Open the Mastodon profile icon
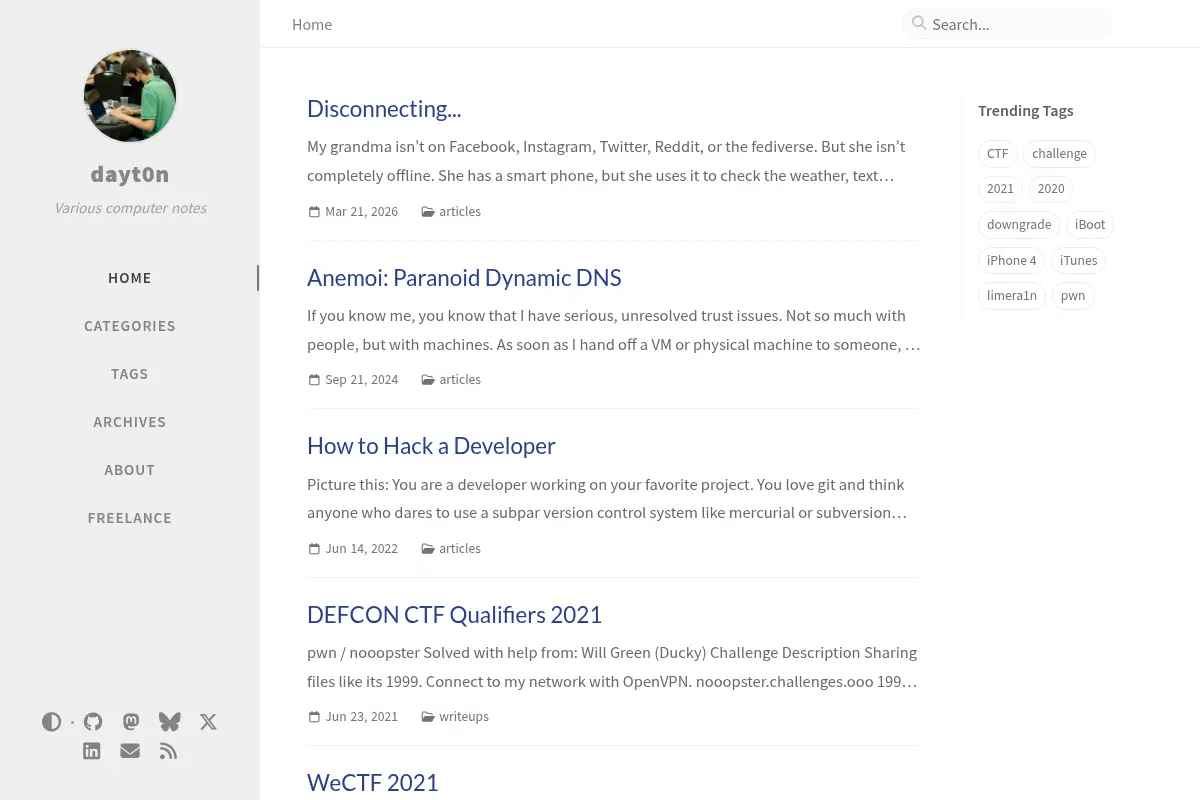Image resolution: width=1200 pixels, height=800 pixels. click(x=131, y=722)
